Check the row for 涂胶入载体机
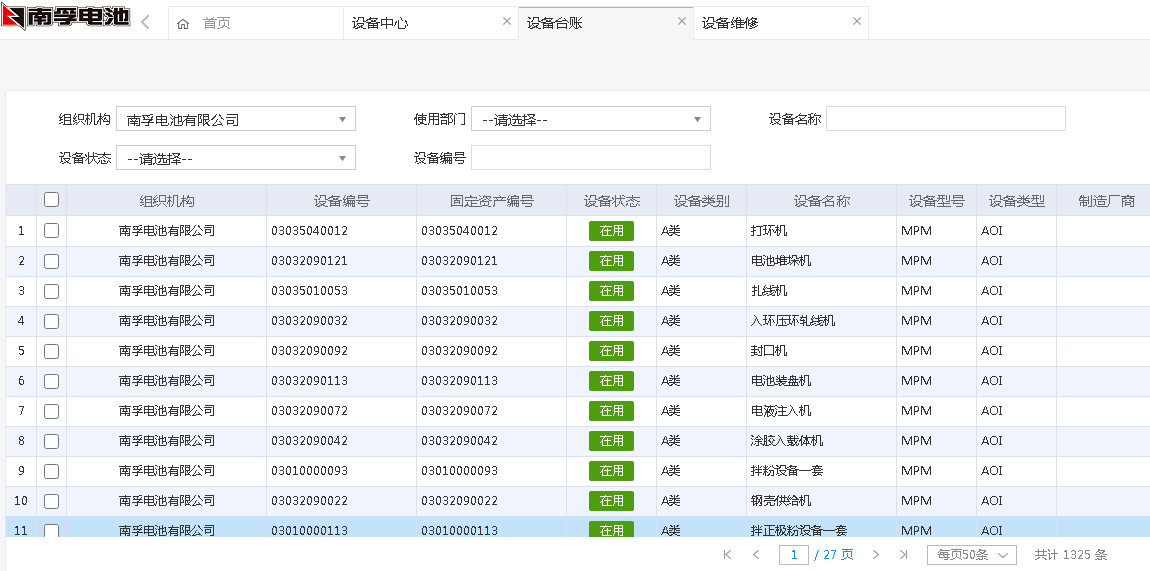The height and width of the screenshot is (571, 1150). [x=51, y=441]
